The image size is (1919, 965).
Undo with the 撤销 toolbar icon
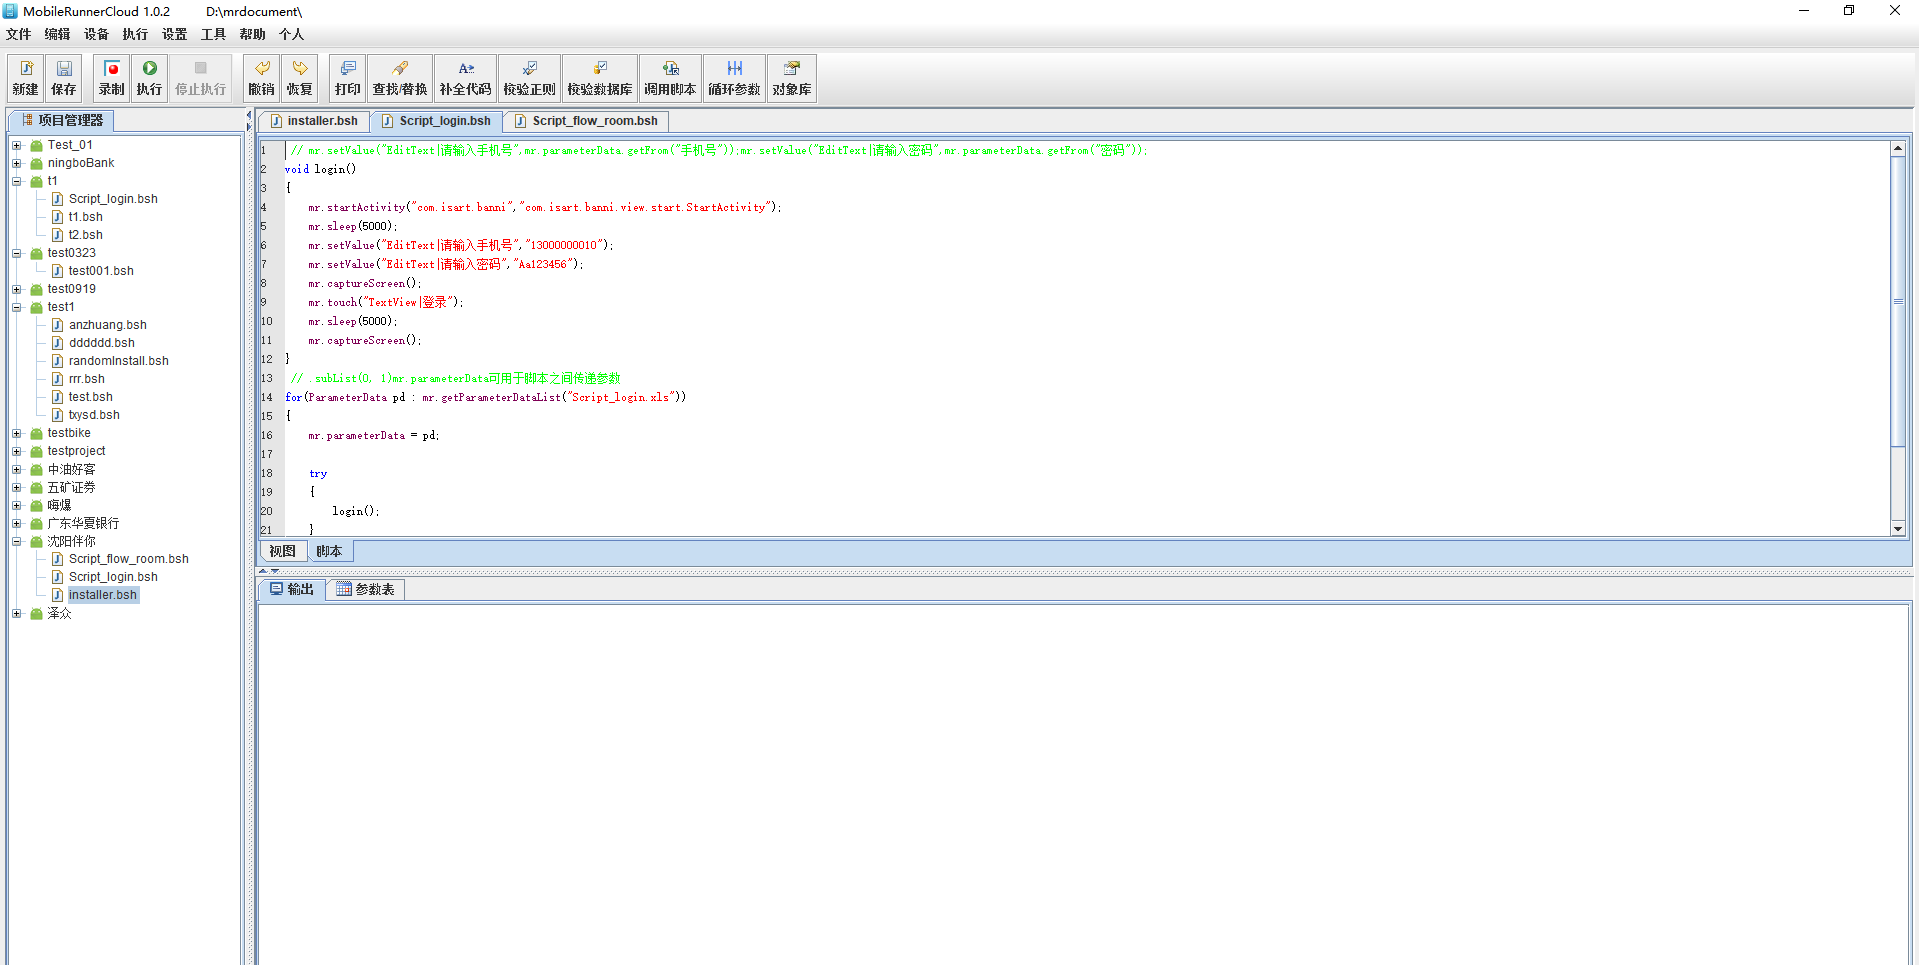(261, 78)
